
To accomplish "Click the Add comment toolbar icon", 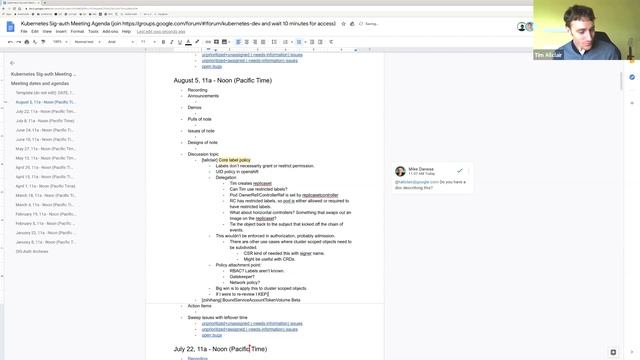I will pyautogui.click(x=216, y=42).
